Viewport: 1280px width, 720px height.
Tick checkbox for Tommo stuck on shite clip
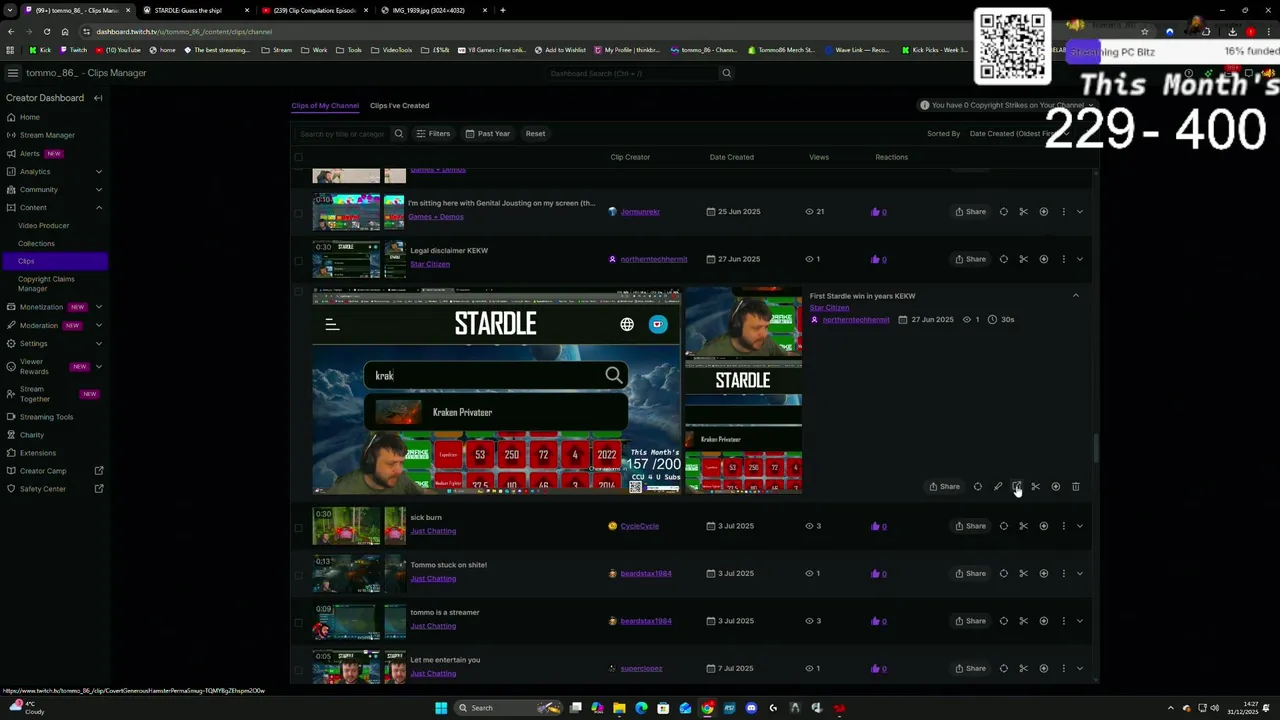298,573
